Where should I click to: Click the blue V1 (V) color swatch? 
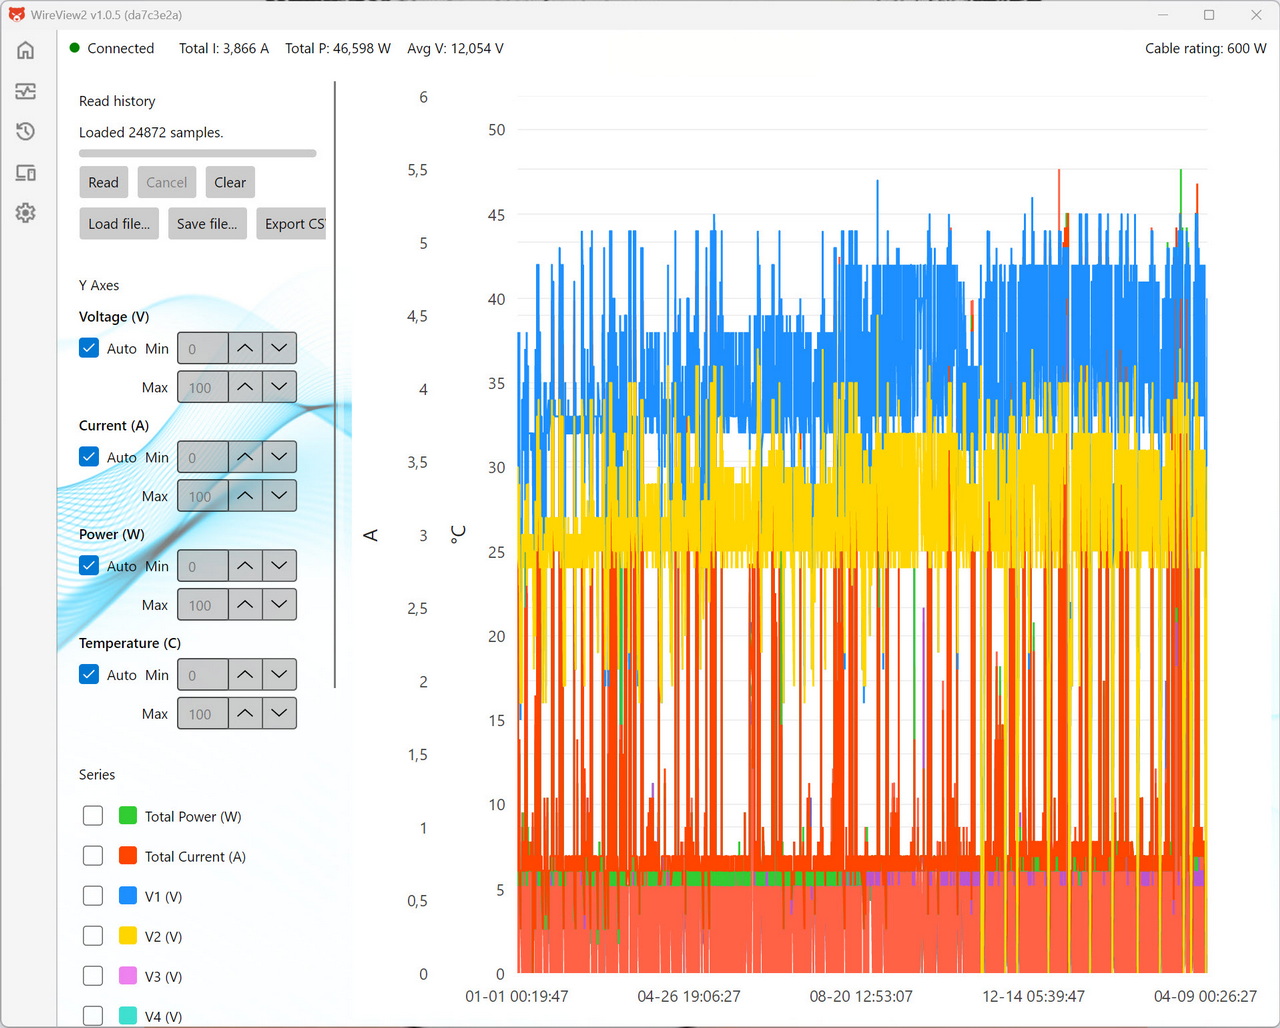coord(128,896)
